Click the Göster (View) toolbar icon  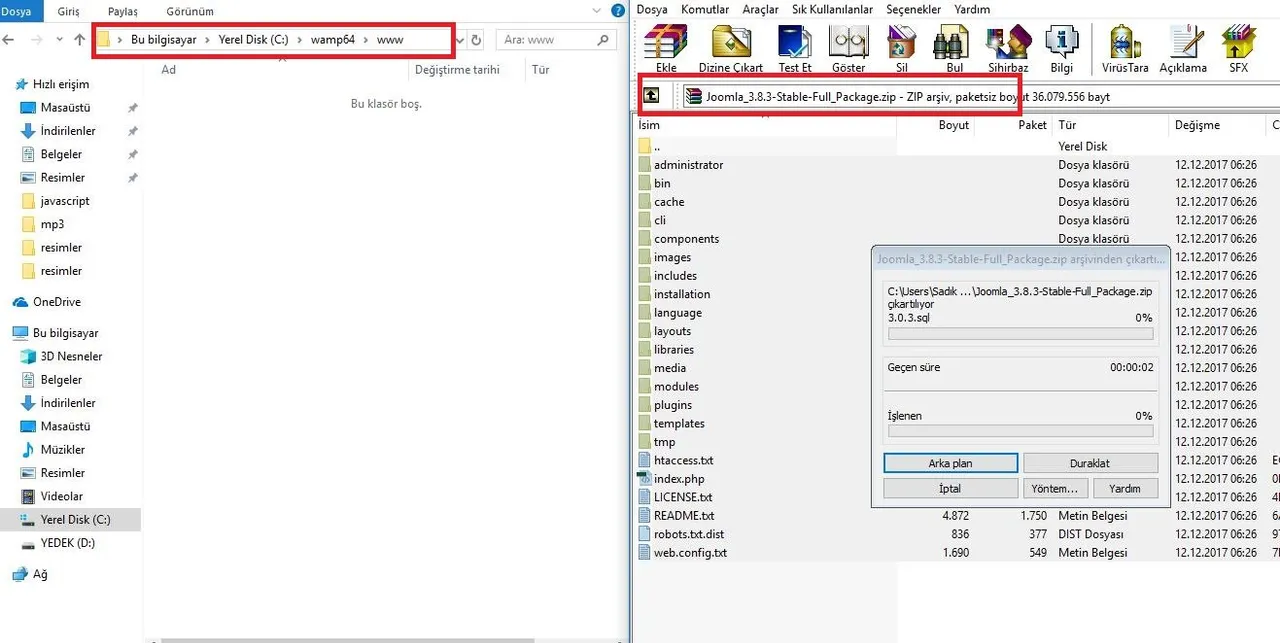[x=849, y=48]
